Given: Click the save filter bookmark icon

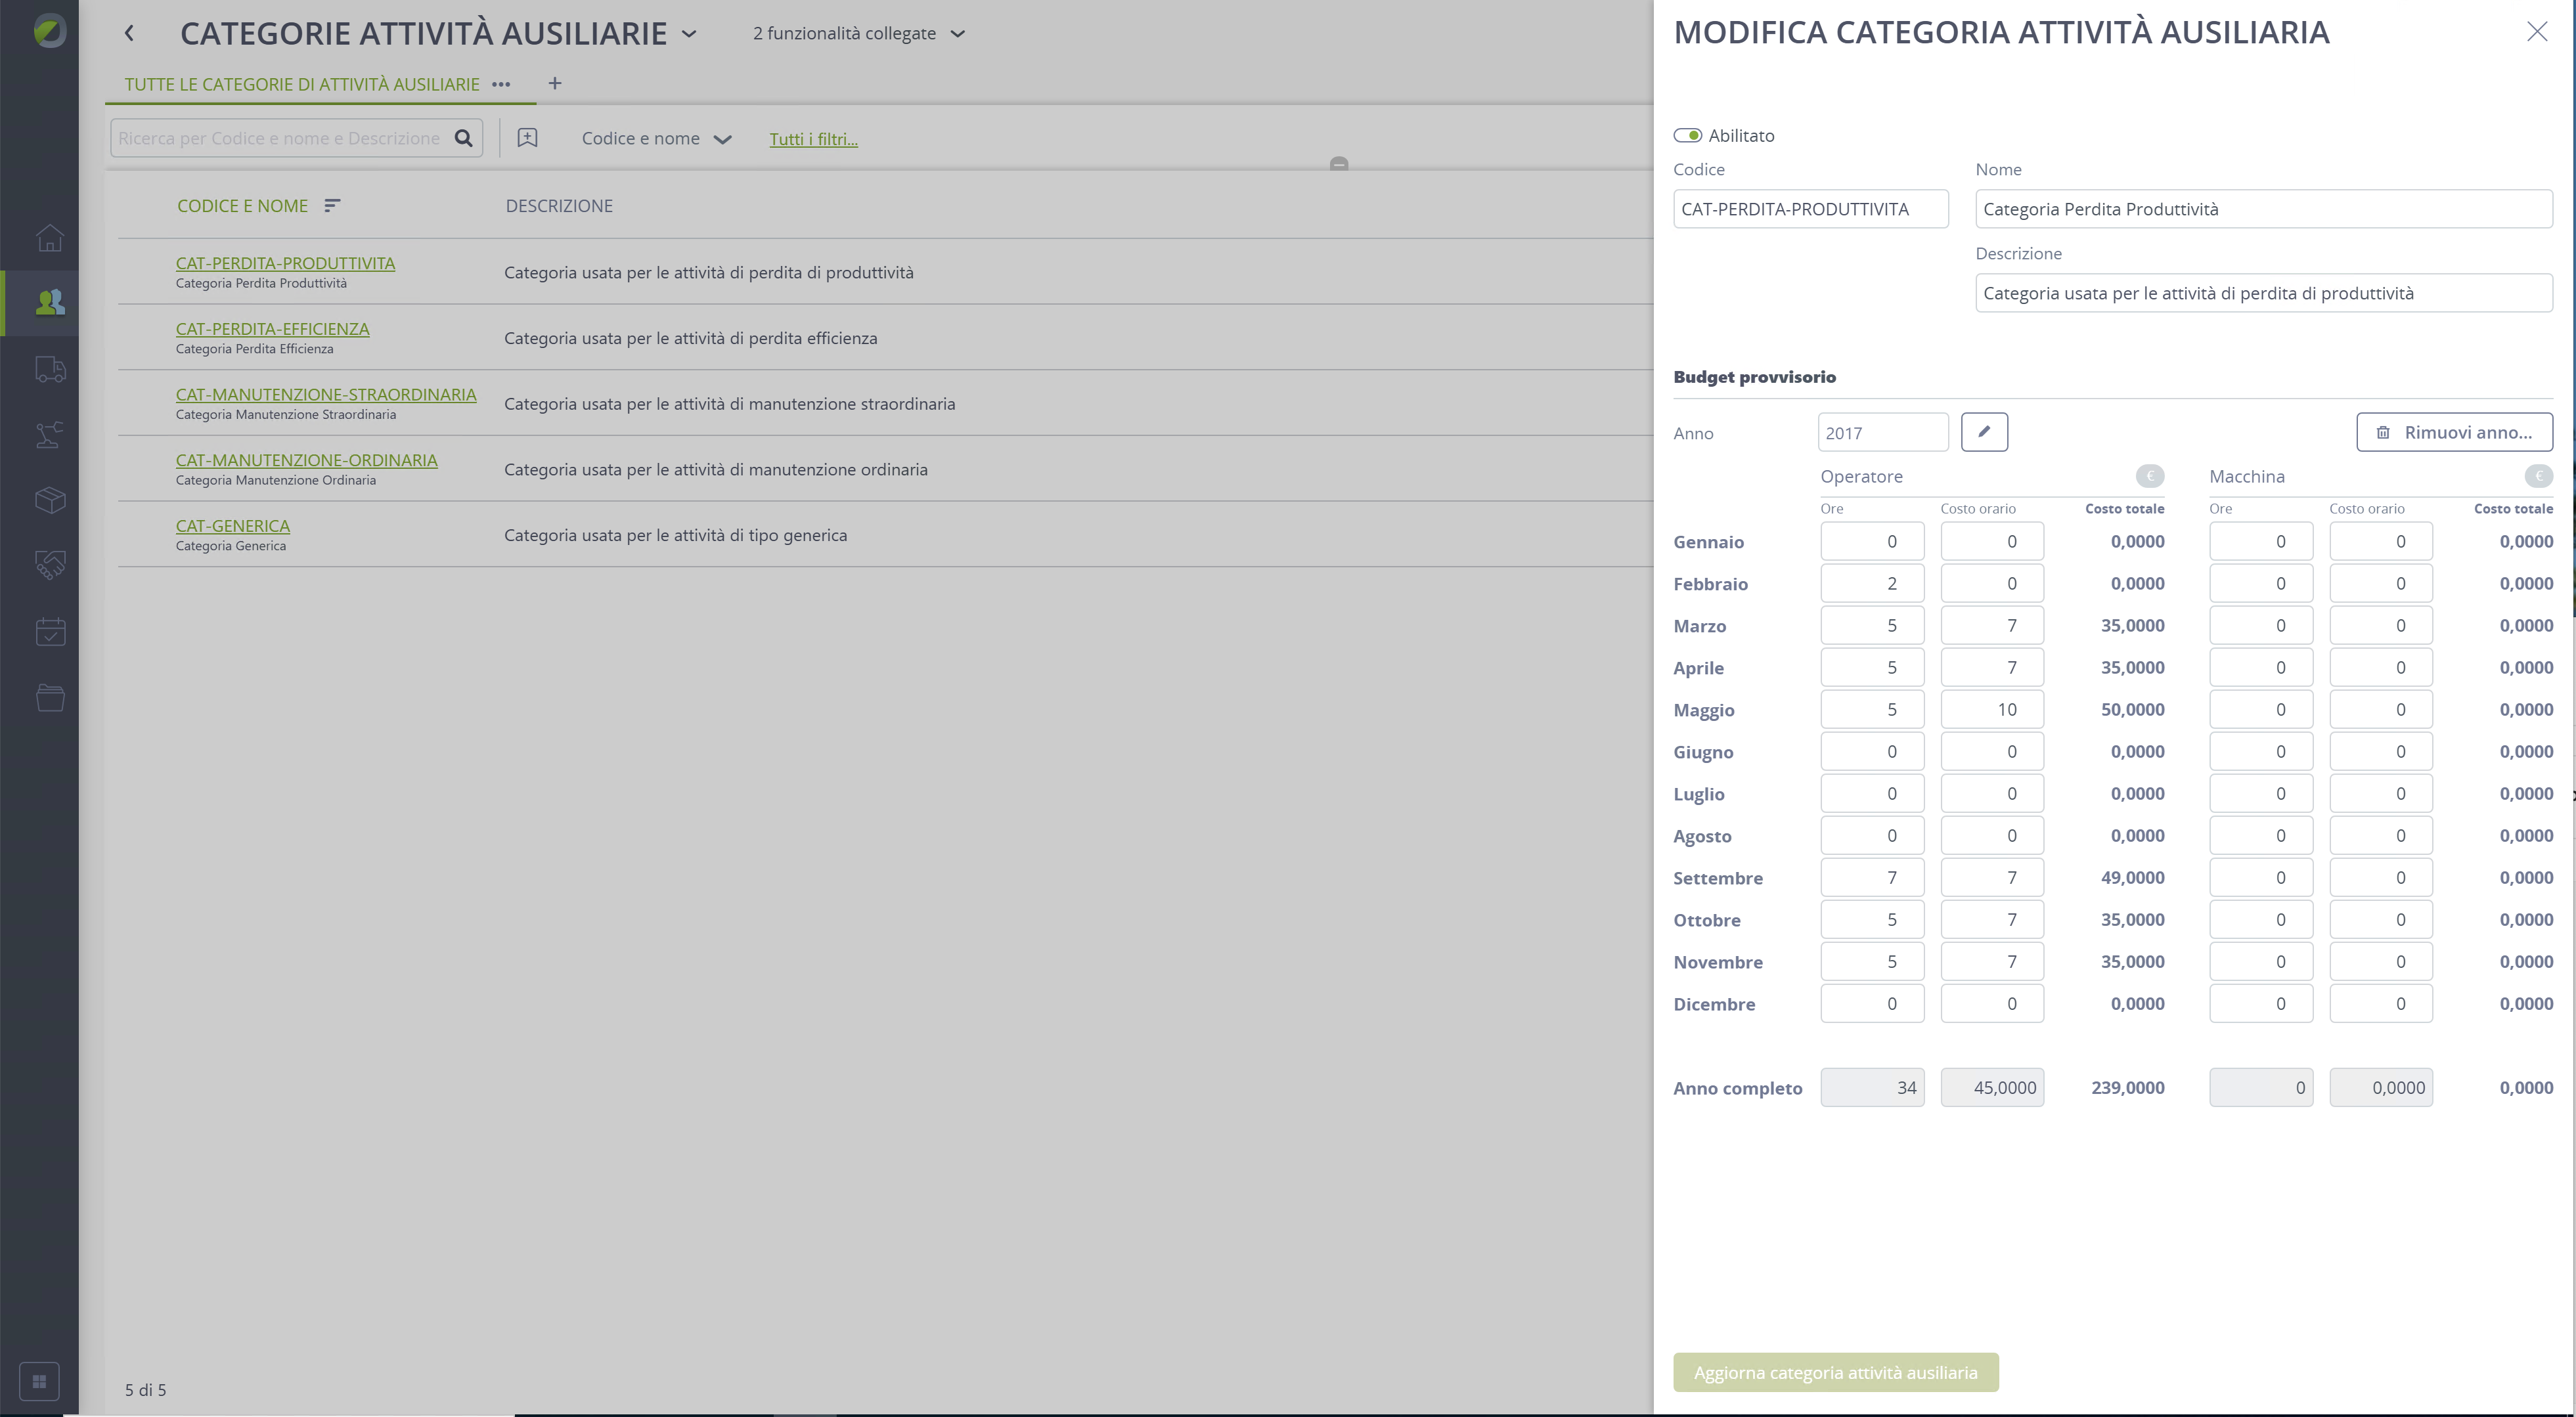Looking at the screenshot, I should click(x=527, y=138).
